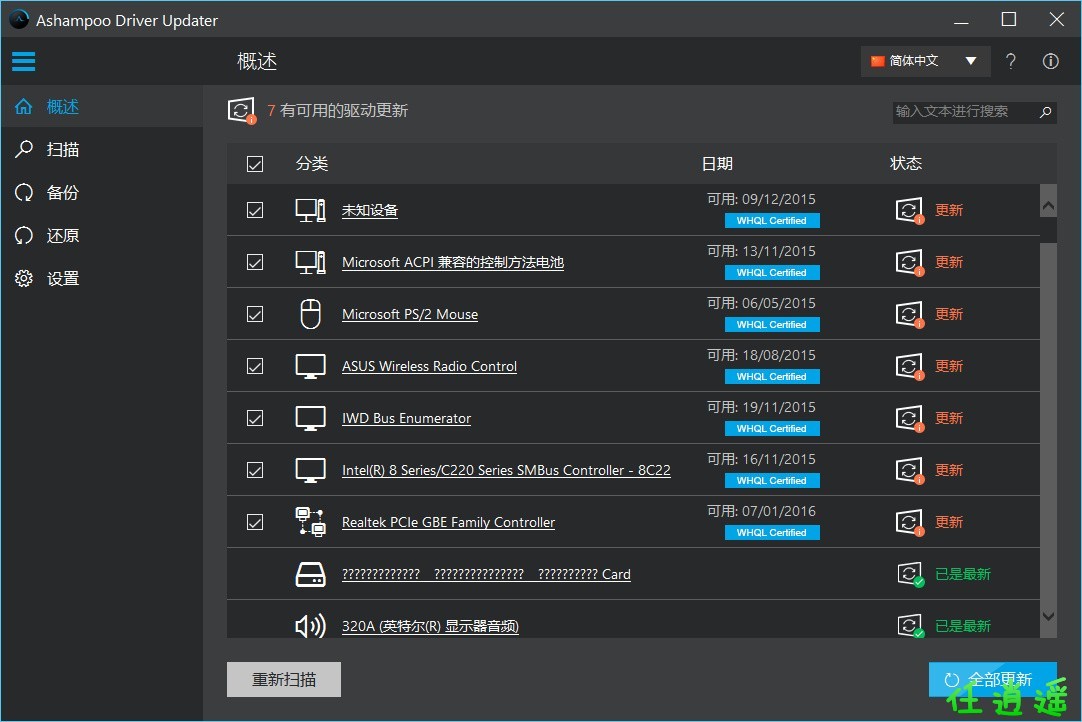1082x722 pixels.
Task: Click up-to-date status icon for 320A audio
Action: pos(910,625)
